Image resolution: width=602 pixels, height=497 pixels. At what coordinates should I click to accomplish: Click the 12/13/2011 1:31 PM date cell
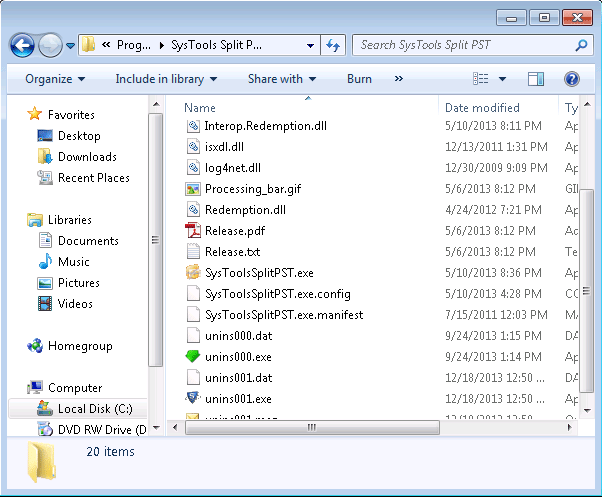(x=496, y=147)
